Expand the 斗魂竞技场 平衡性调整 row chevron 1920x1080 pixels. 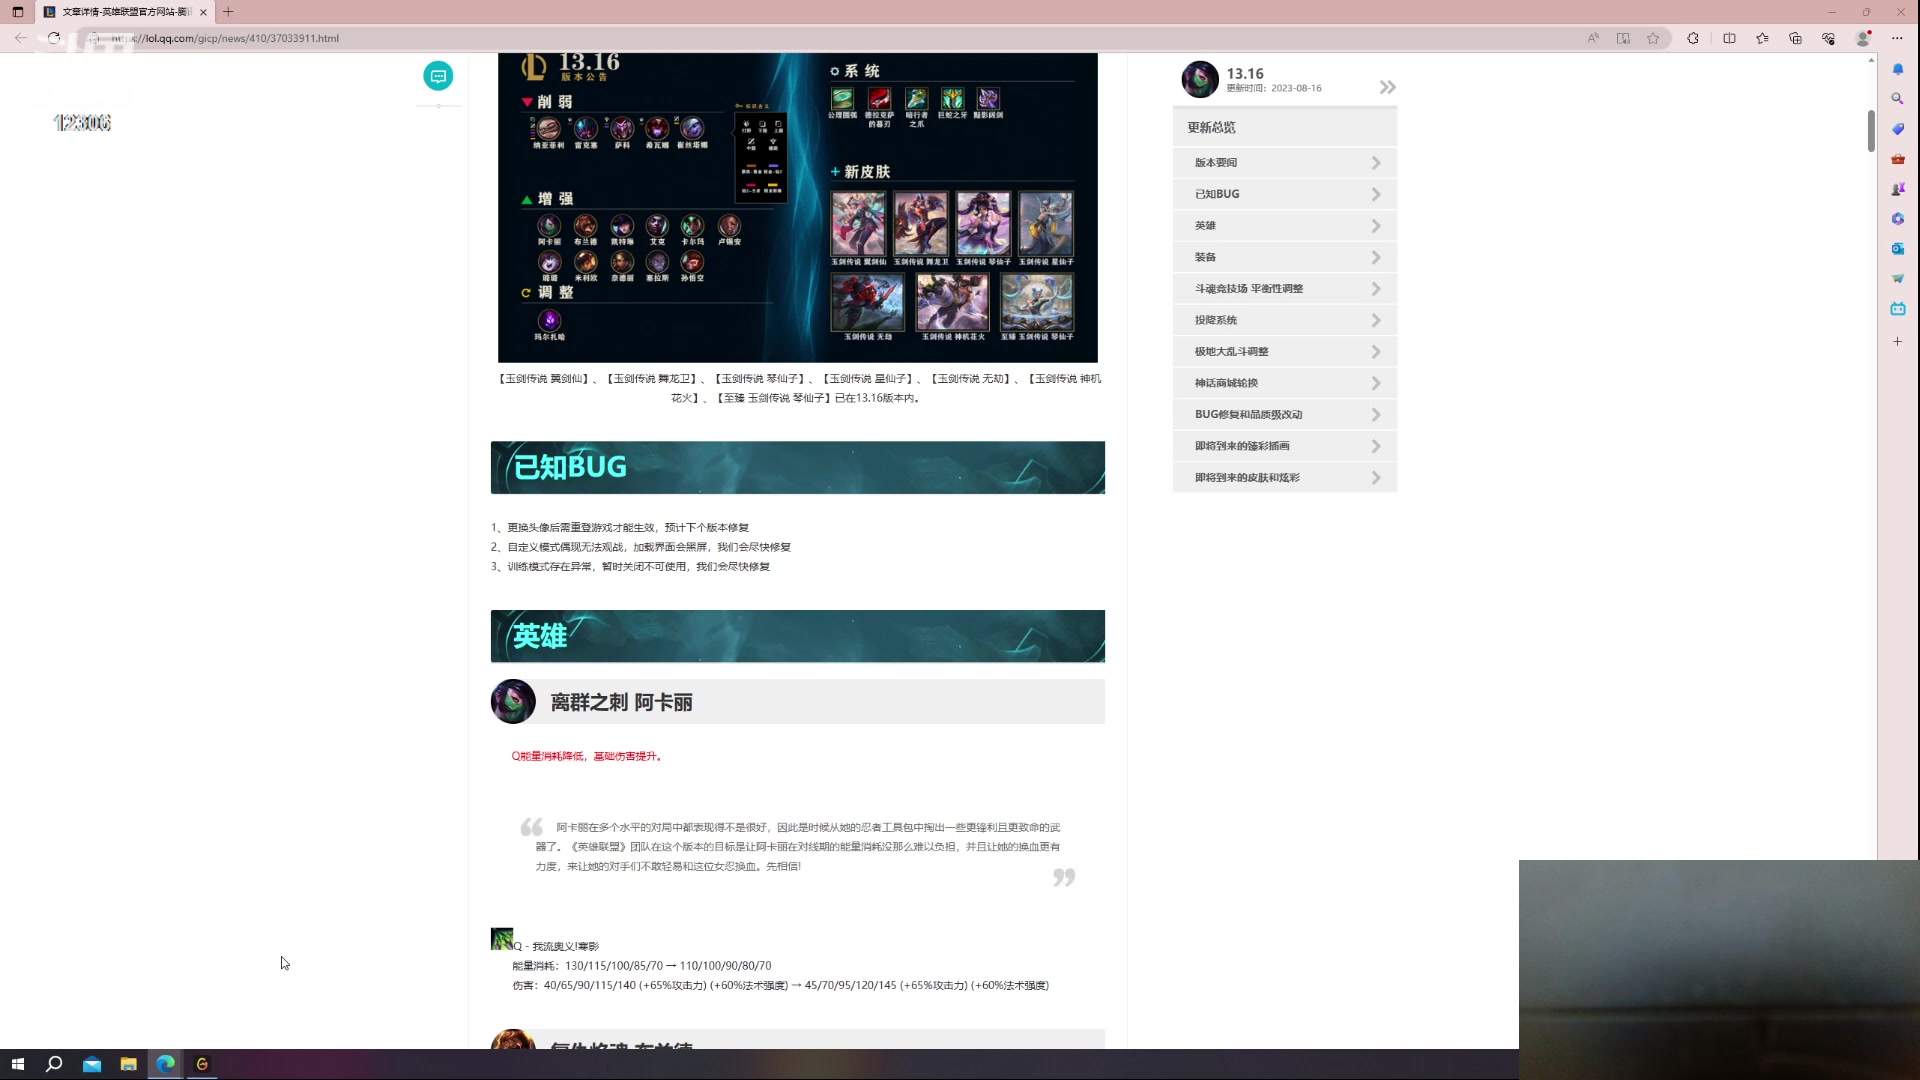[1376, 289]
